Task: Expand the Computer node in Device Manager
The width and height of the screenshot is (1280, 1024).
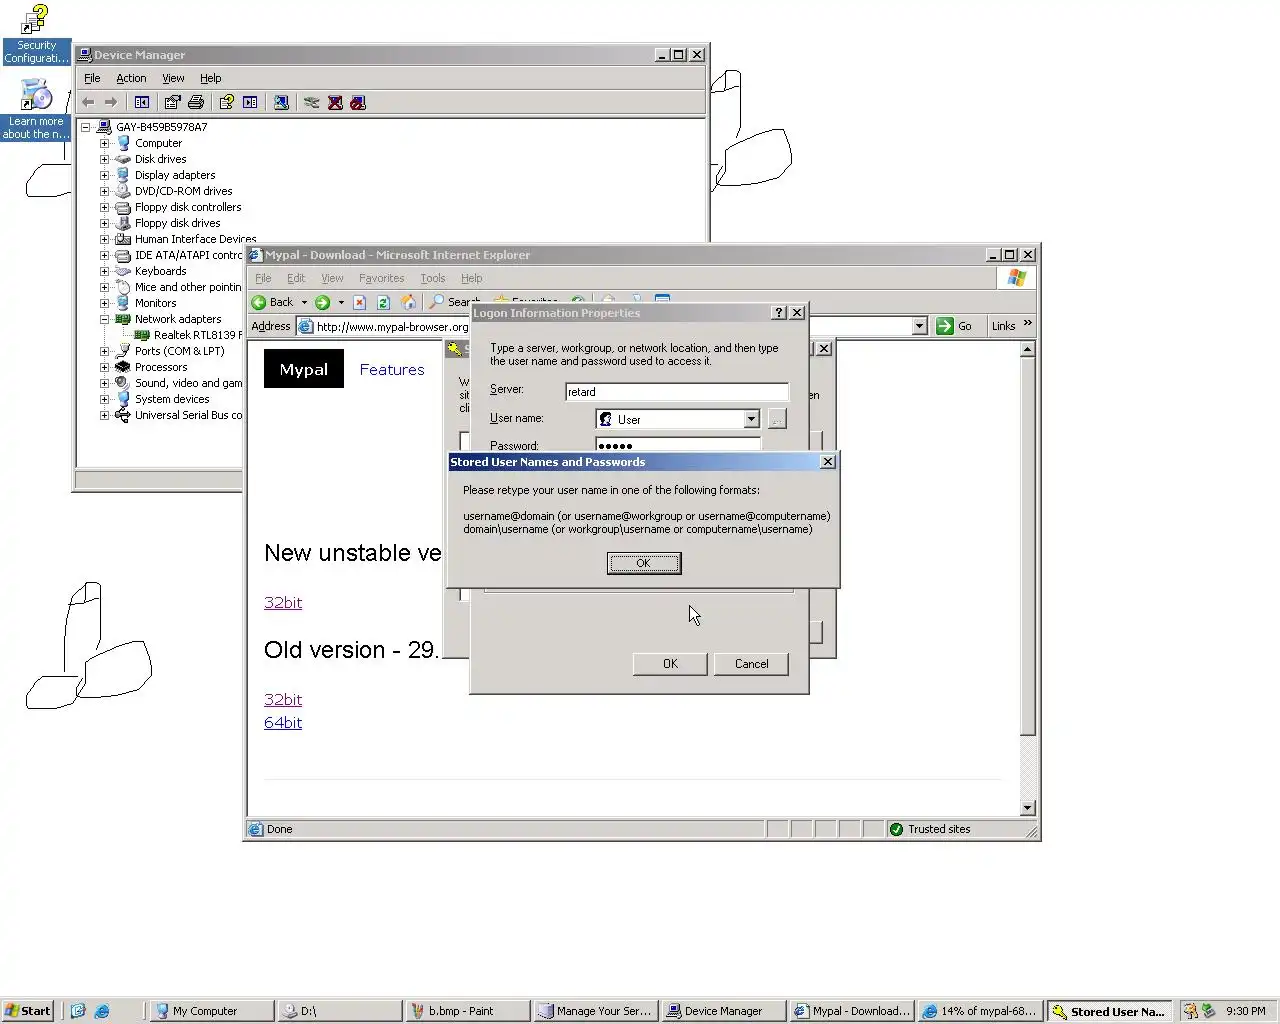Action: point(104,143)
